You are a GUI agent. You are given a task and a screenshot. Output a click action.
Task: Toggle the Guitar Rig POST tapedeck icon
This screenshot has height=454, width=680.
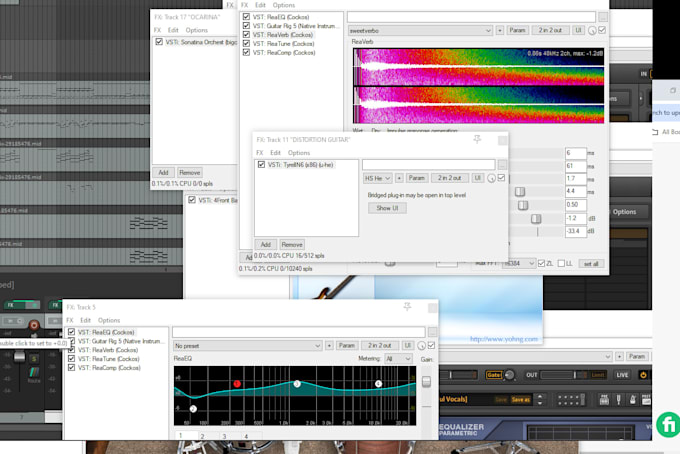[646, 399]
